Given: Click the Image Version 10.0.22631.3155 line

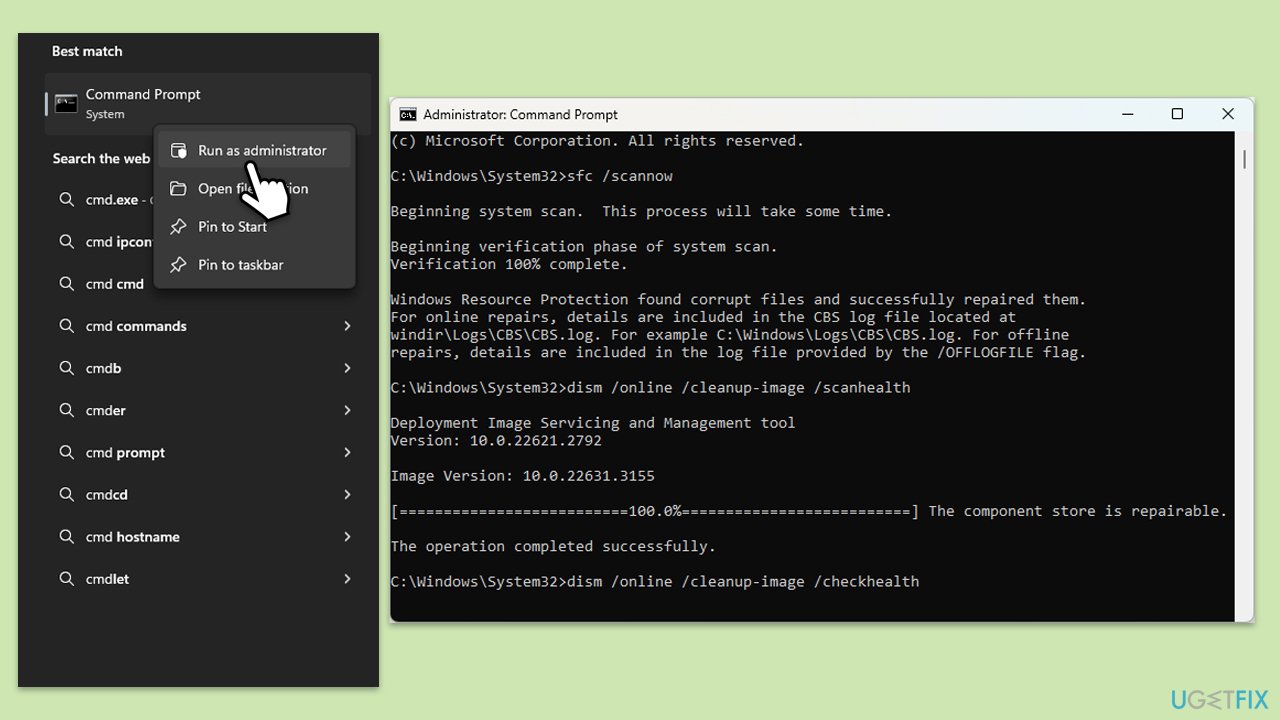Looking at the screenshot, I should 523,476.
